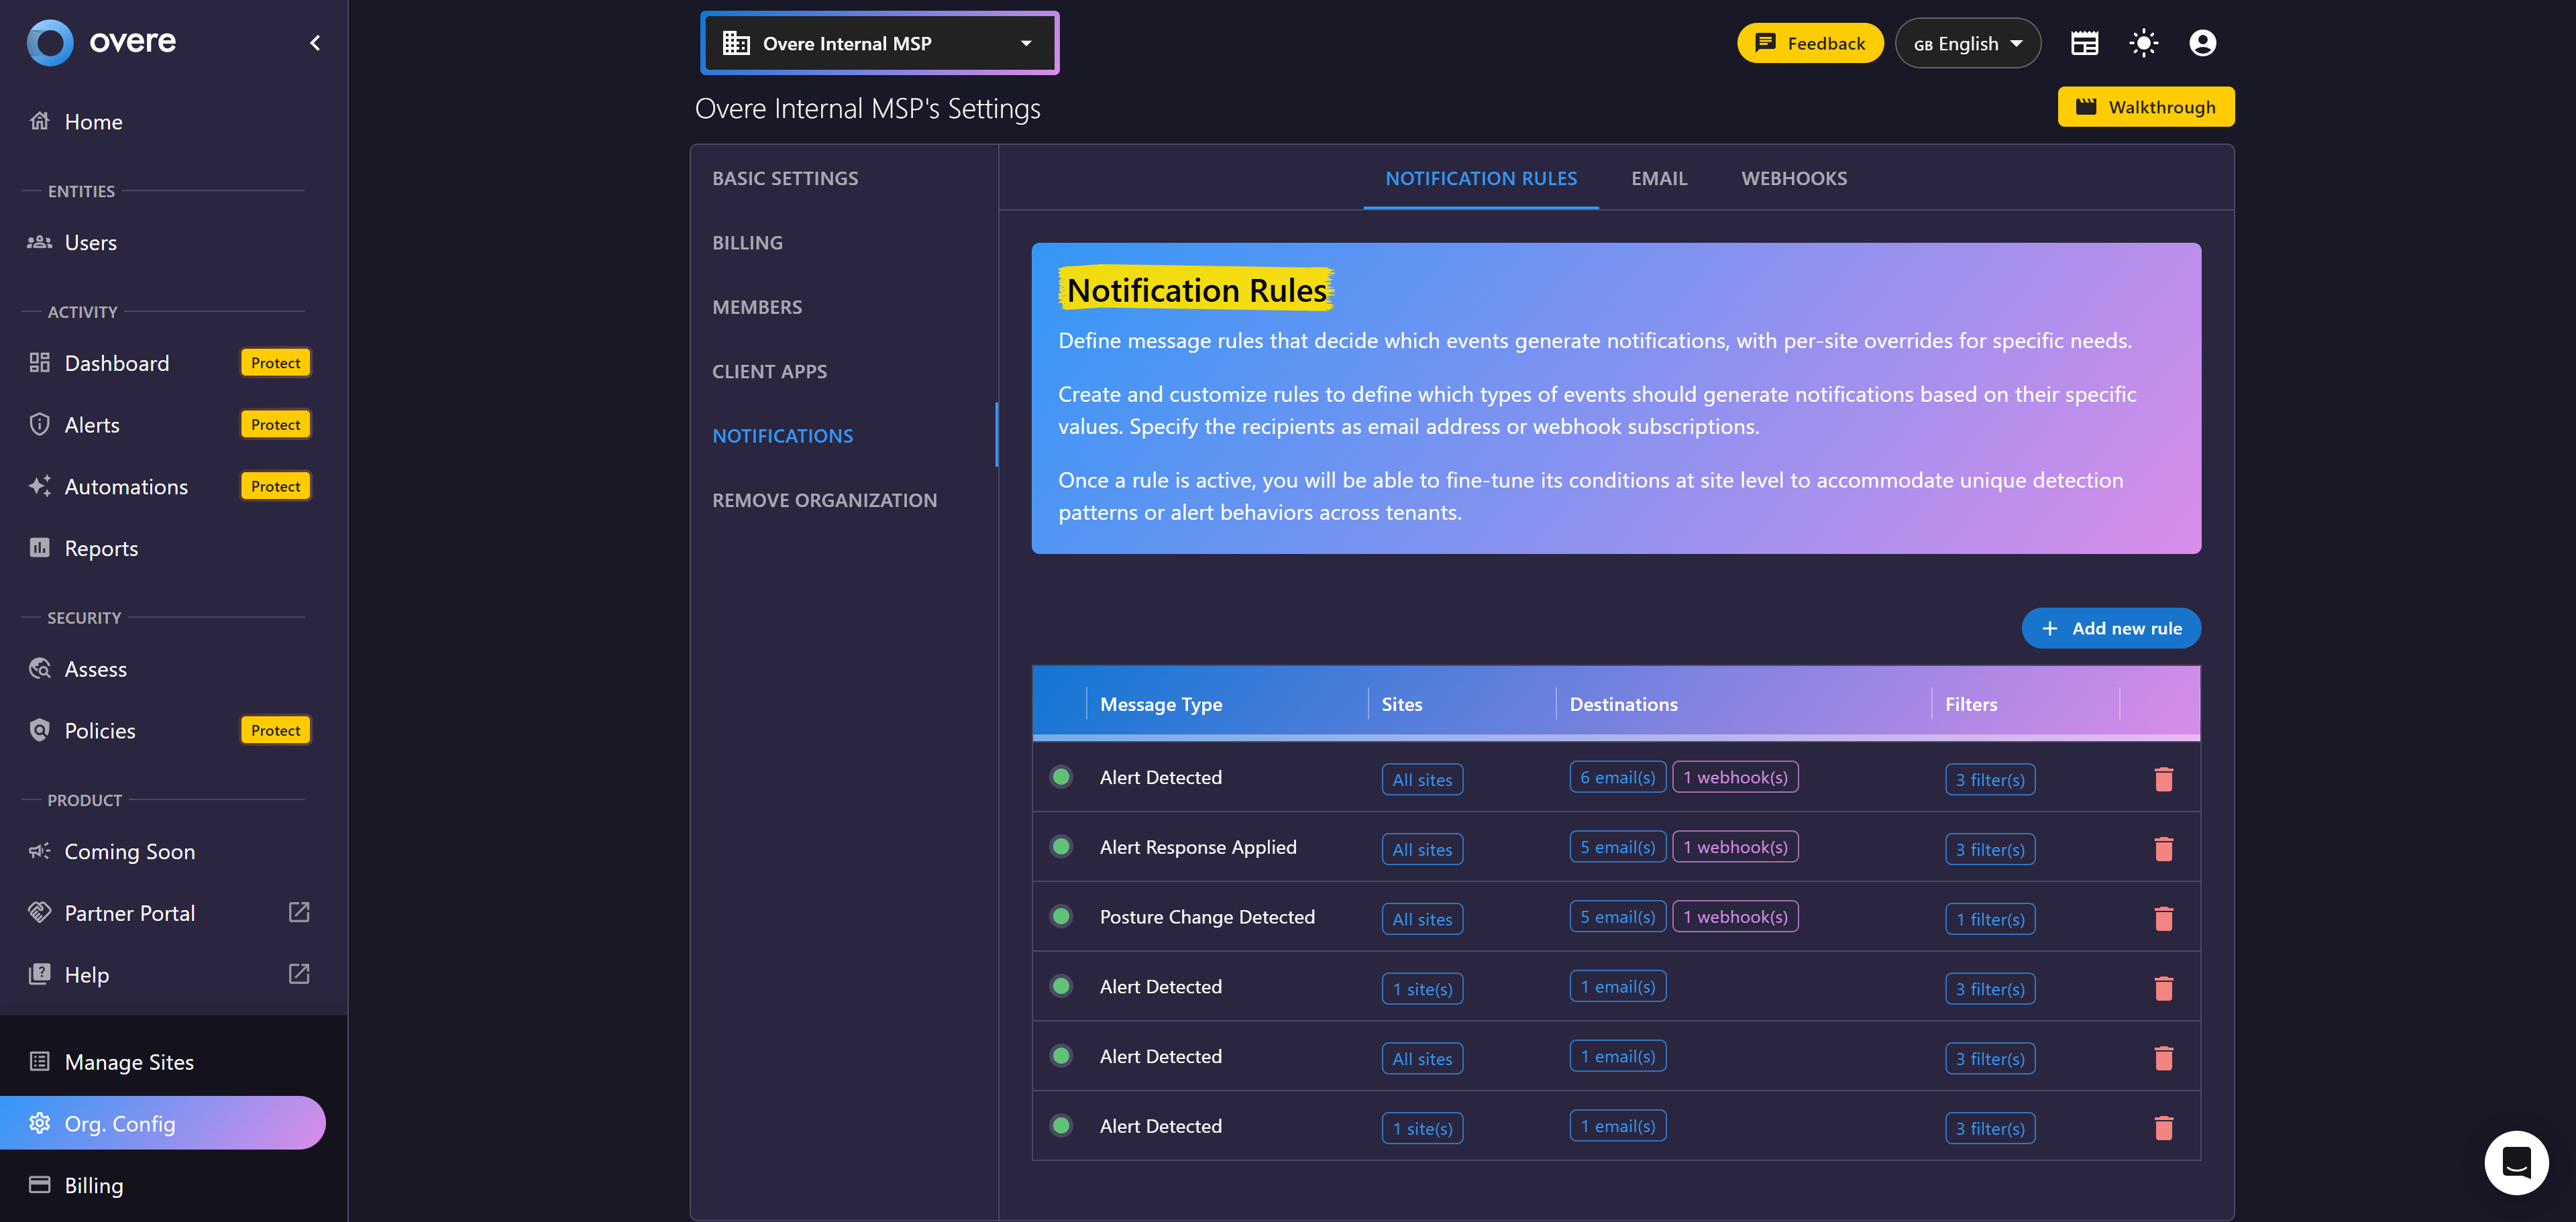Switch to the EMAIL tab
The image size is (2576, 1222).
tap(1659, 178)
